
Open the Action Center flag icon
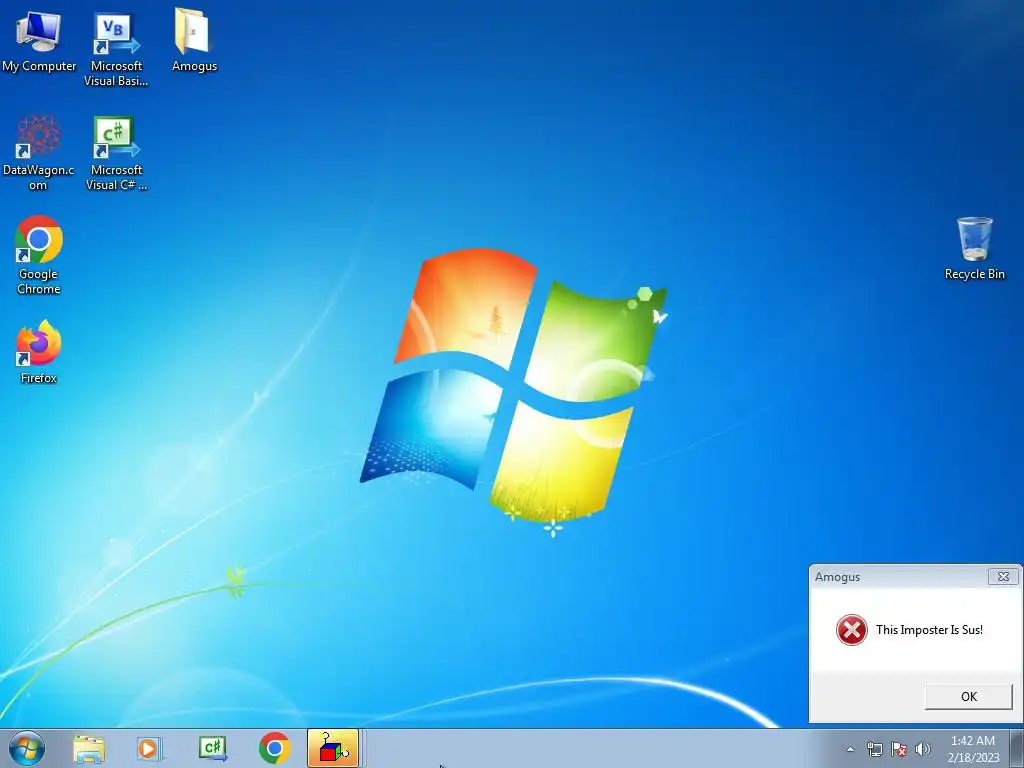point(899,749)
